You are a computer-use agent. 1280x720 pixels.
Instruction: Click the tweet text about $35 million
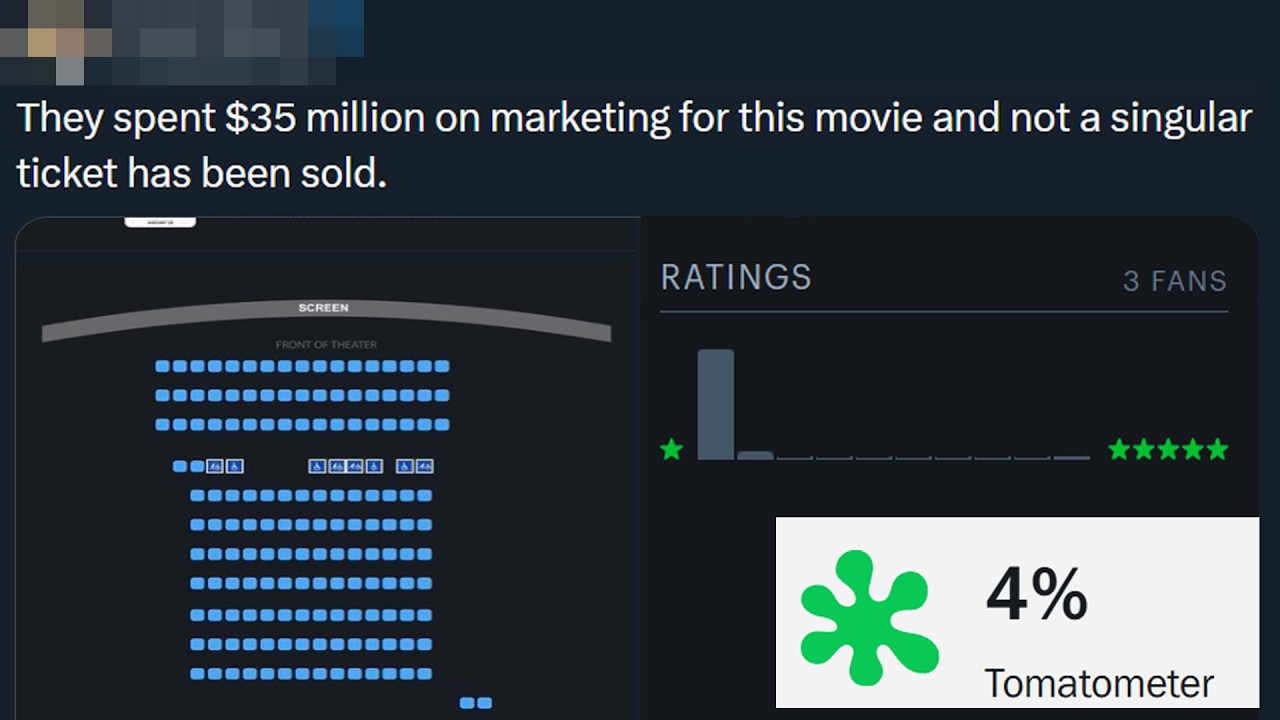tap(634, 146)
